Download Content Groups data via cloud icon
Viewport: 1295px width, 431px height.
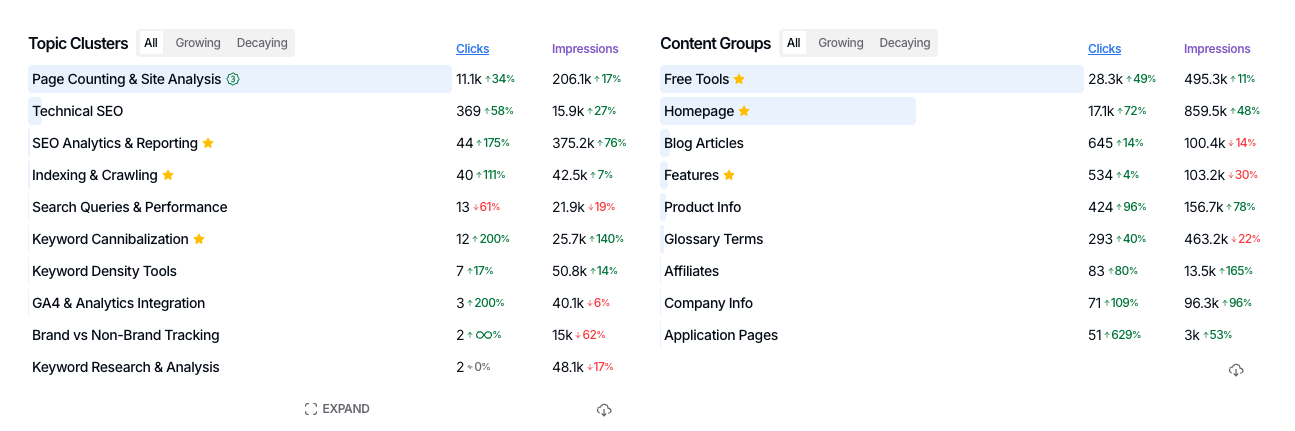tap(1236, 370)
